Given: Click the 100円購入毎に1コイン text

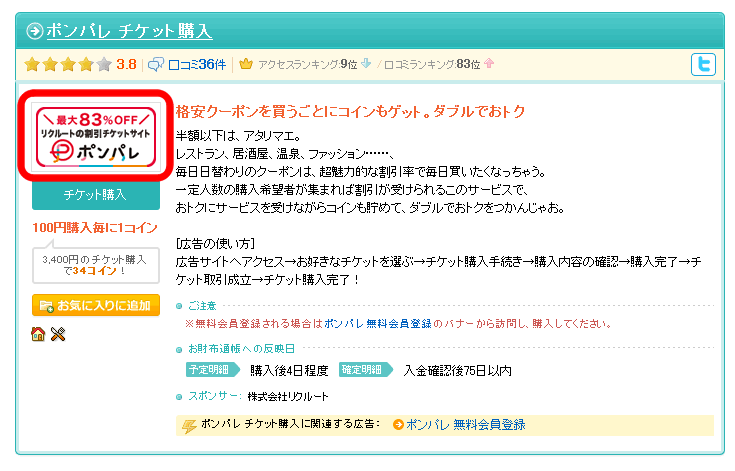Looking at the screenshot, I should 95,227.
